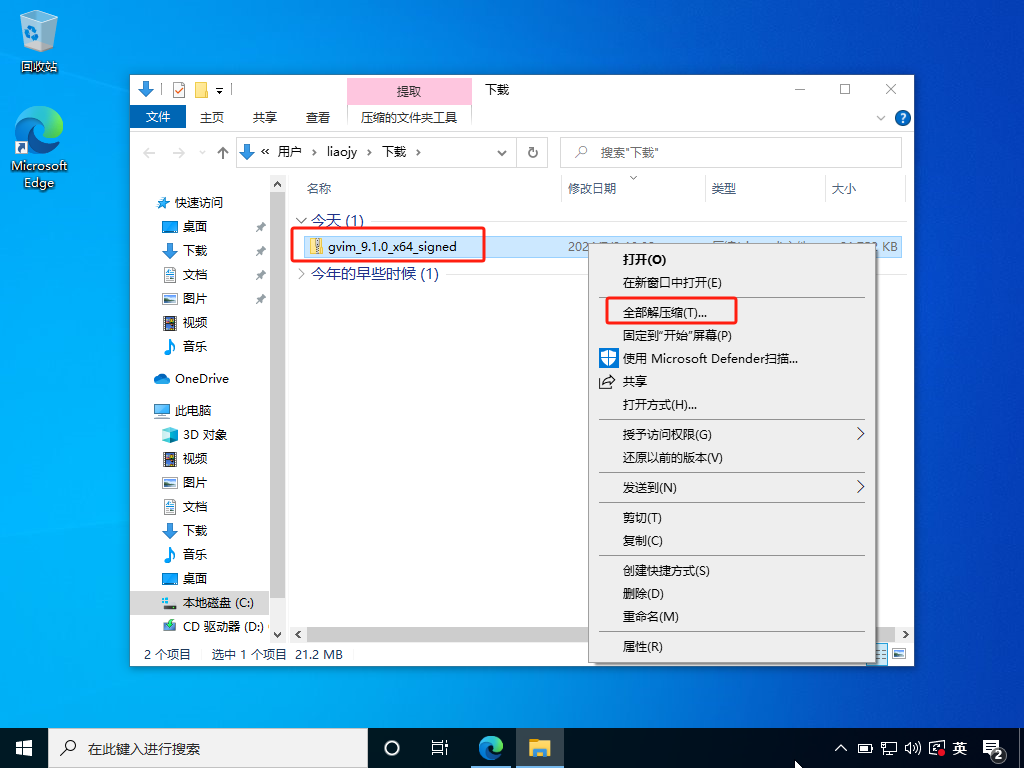Expand the ribbon using the chevron

click(x=880, y=118)
